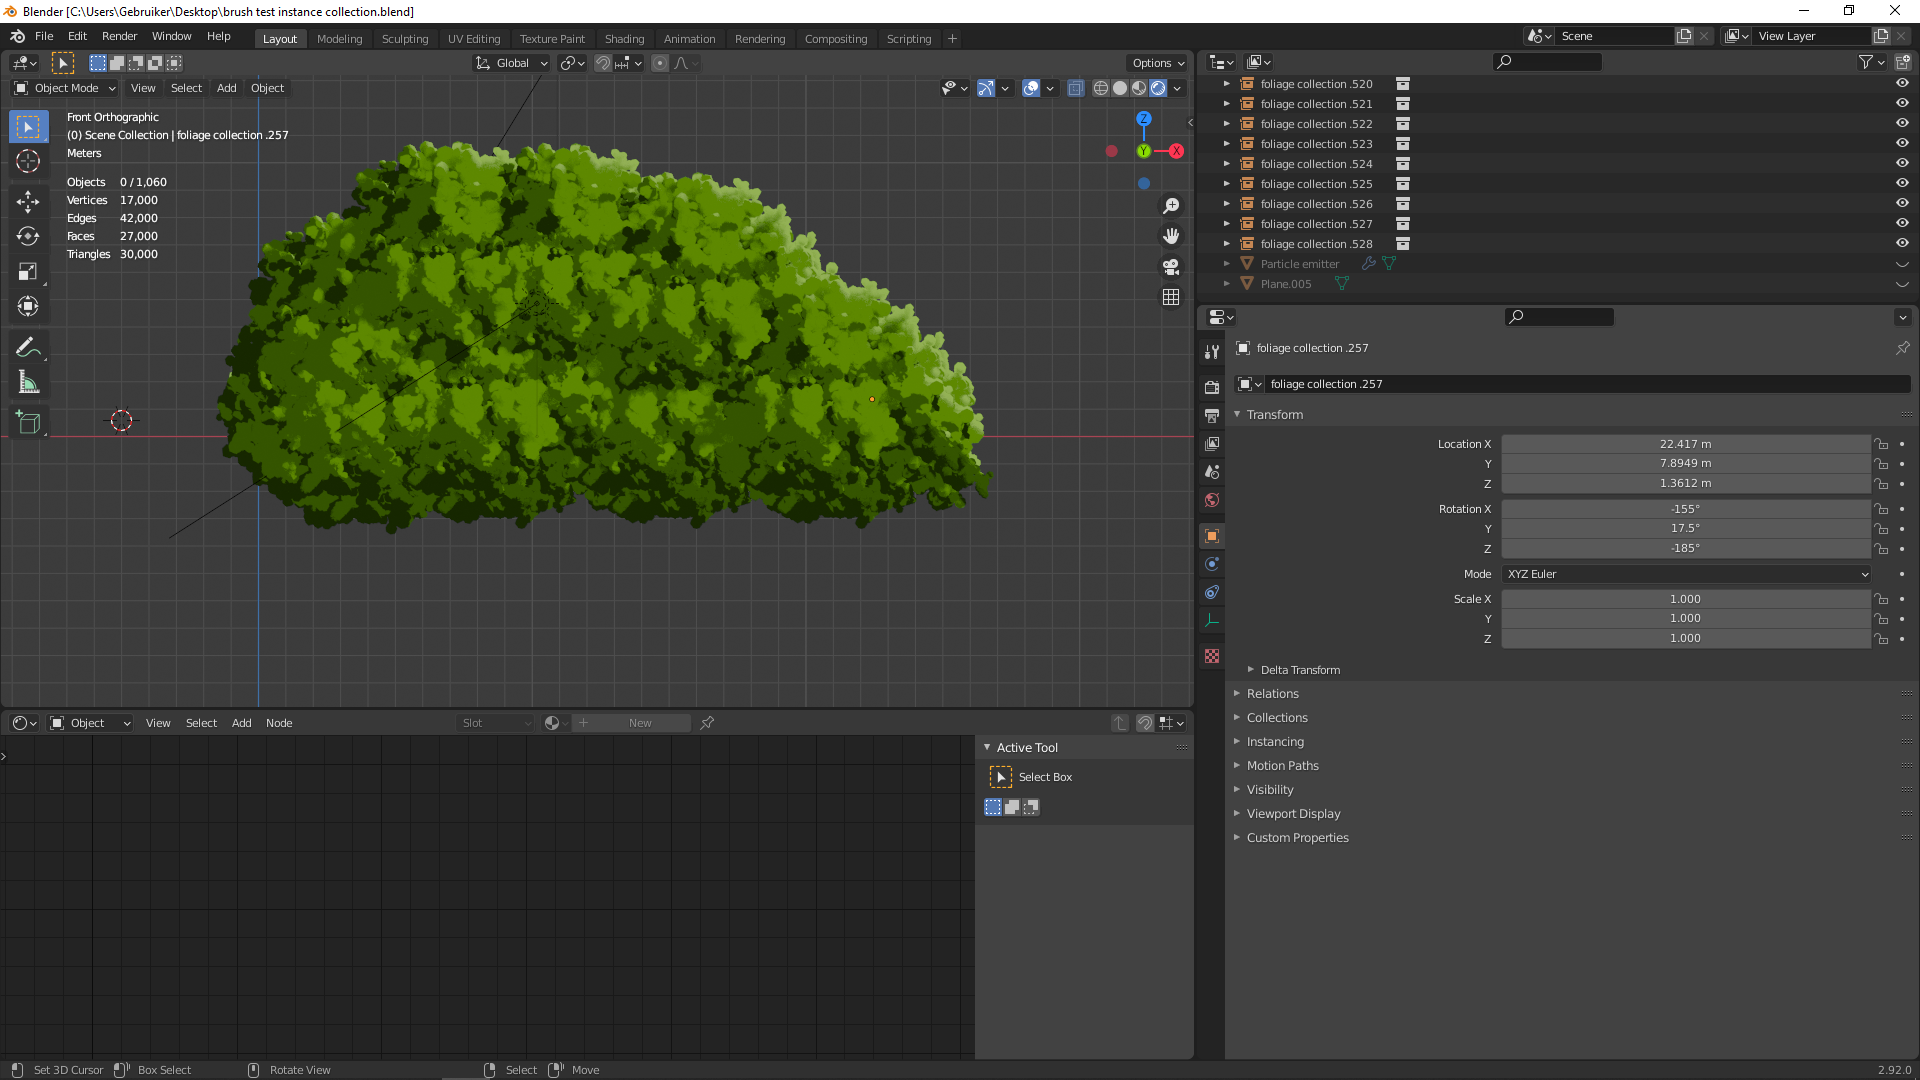
Task: Switch to the Sculpting workspace tab
Action: [404, 39]
